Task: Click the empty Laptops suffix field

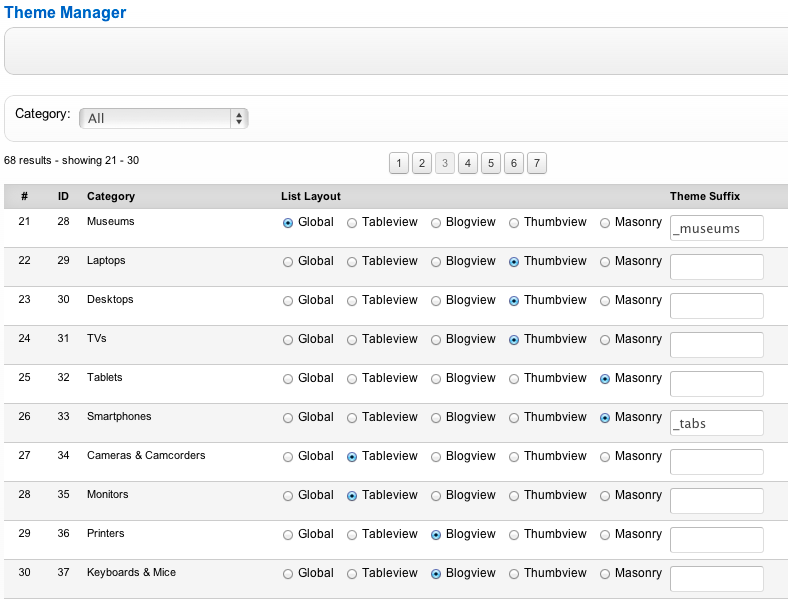Action: tap(716, 267)
